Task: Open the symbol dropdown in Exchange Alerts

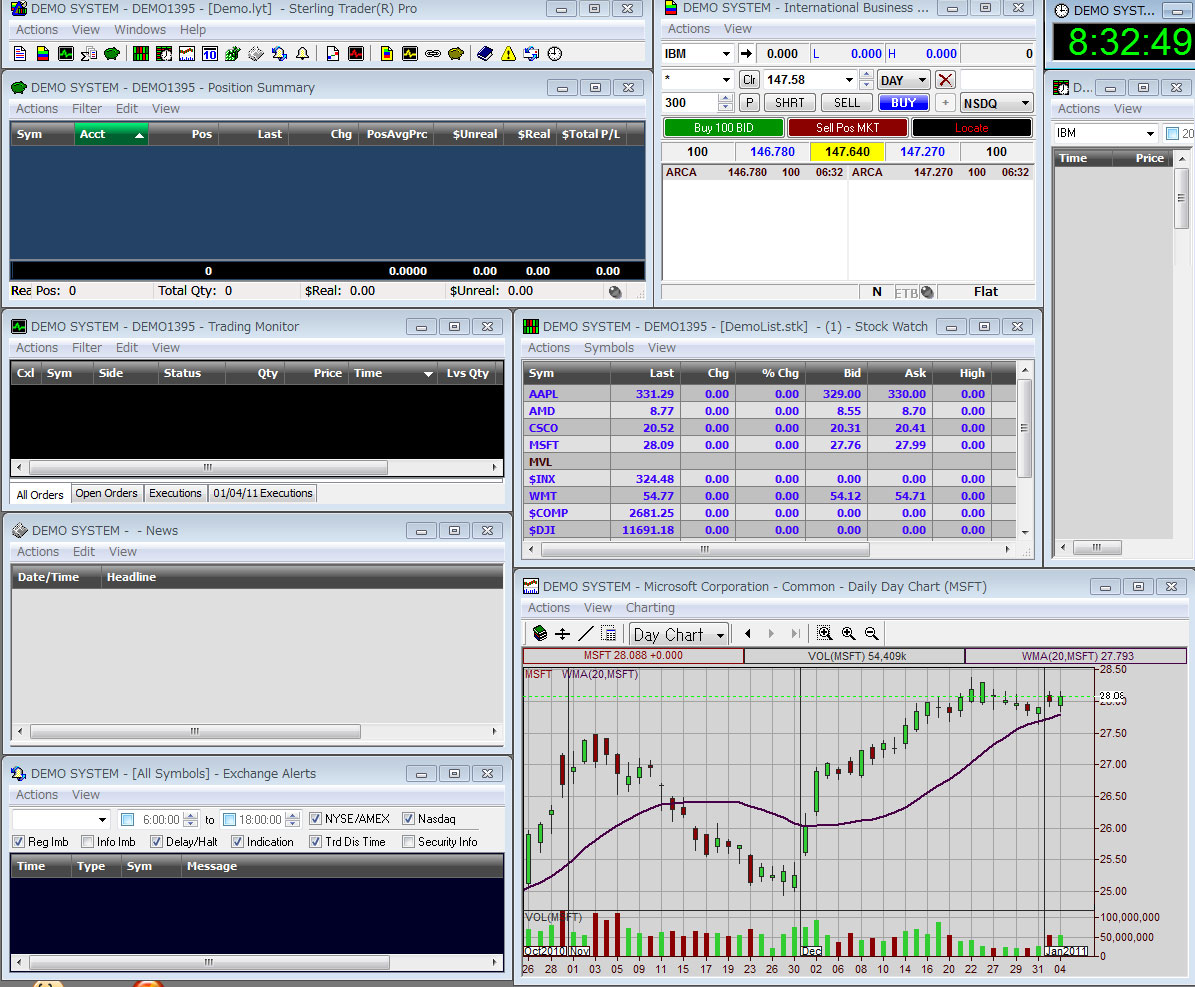Action: [102, 819]
